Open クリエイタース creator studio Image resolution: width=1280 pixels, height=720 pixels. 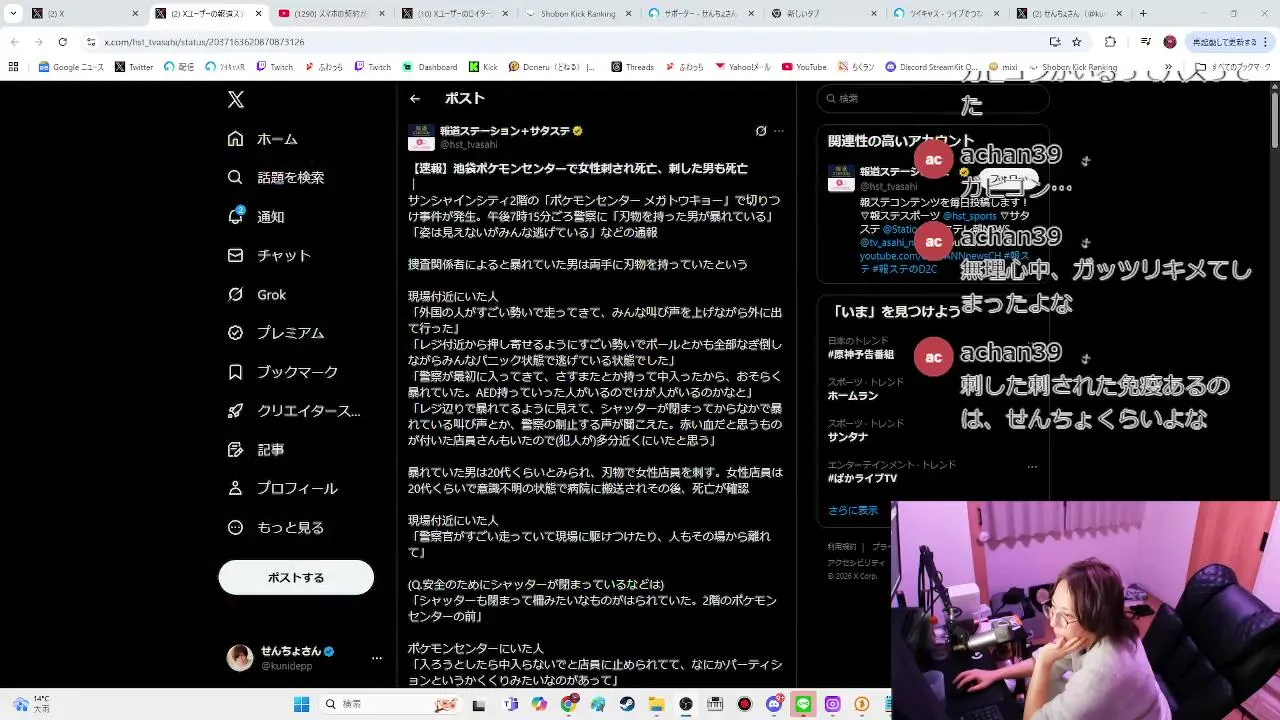294,411
